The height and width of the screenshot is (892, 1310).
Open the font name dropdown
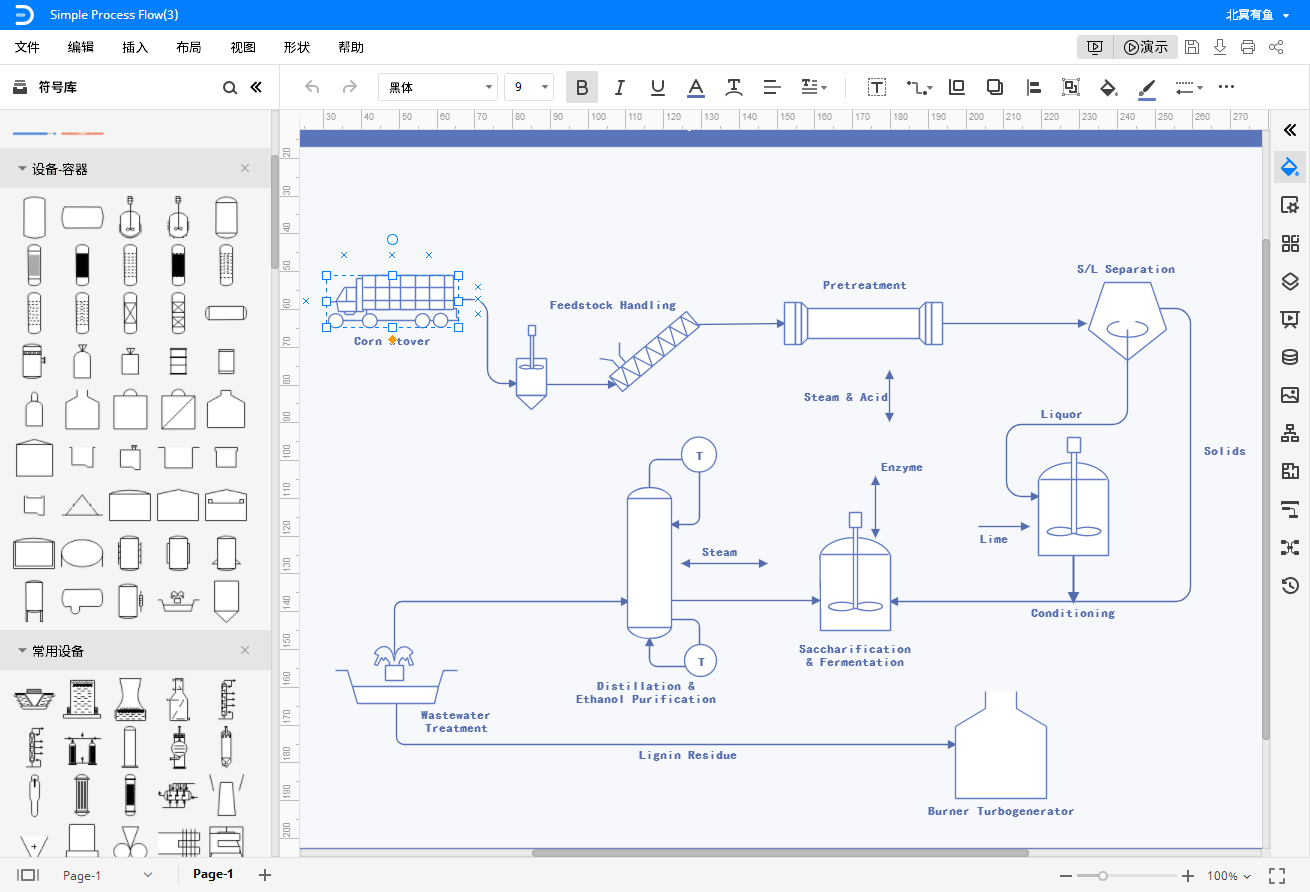[438, 88]
